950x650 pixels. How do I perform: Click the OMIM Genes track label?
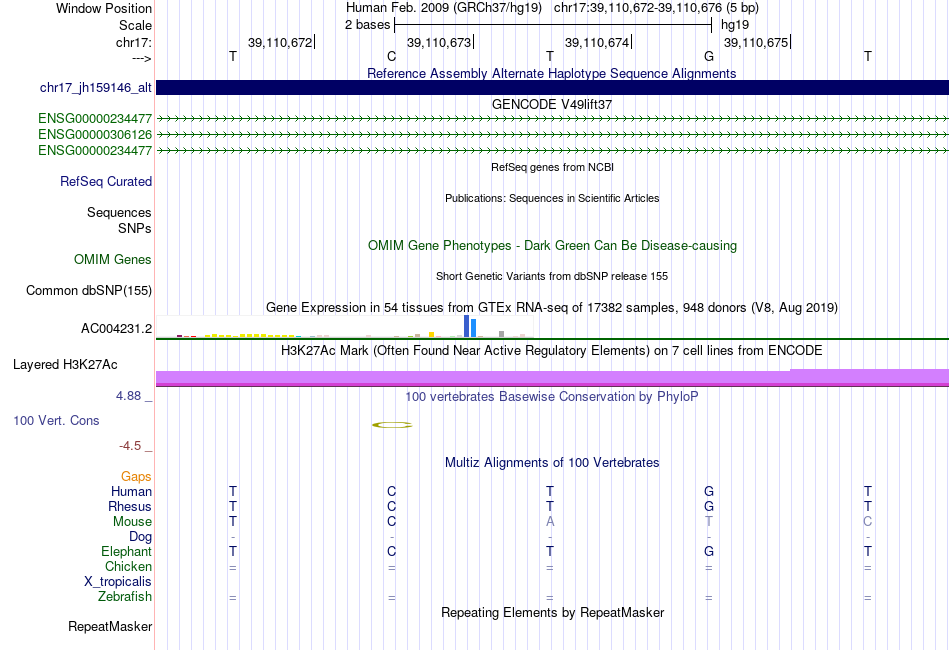click(x=113, y=260)
